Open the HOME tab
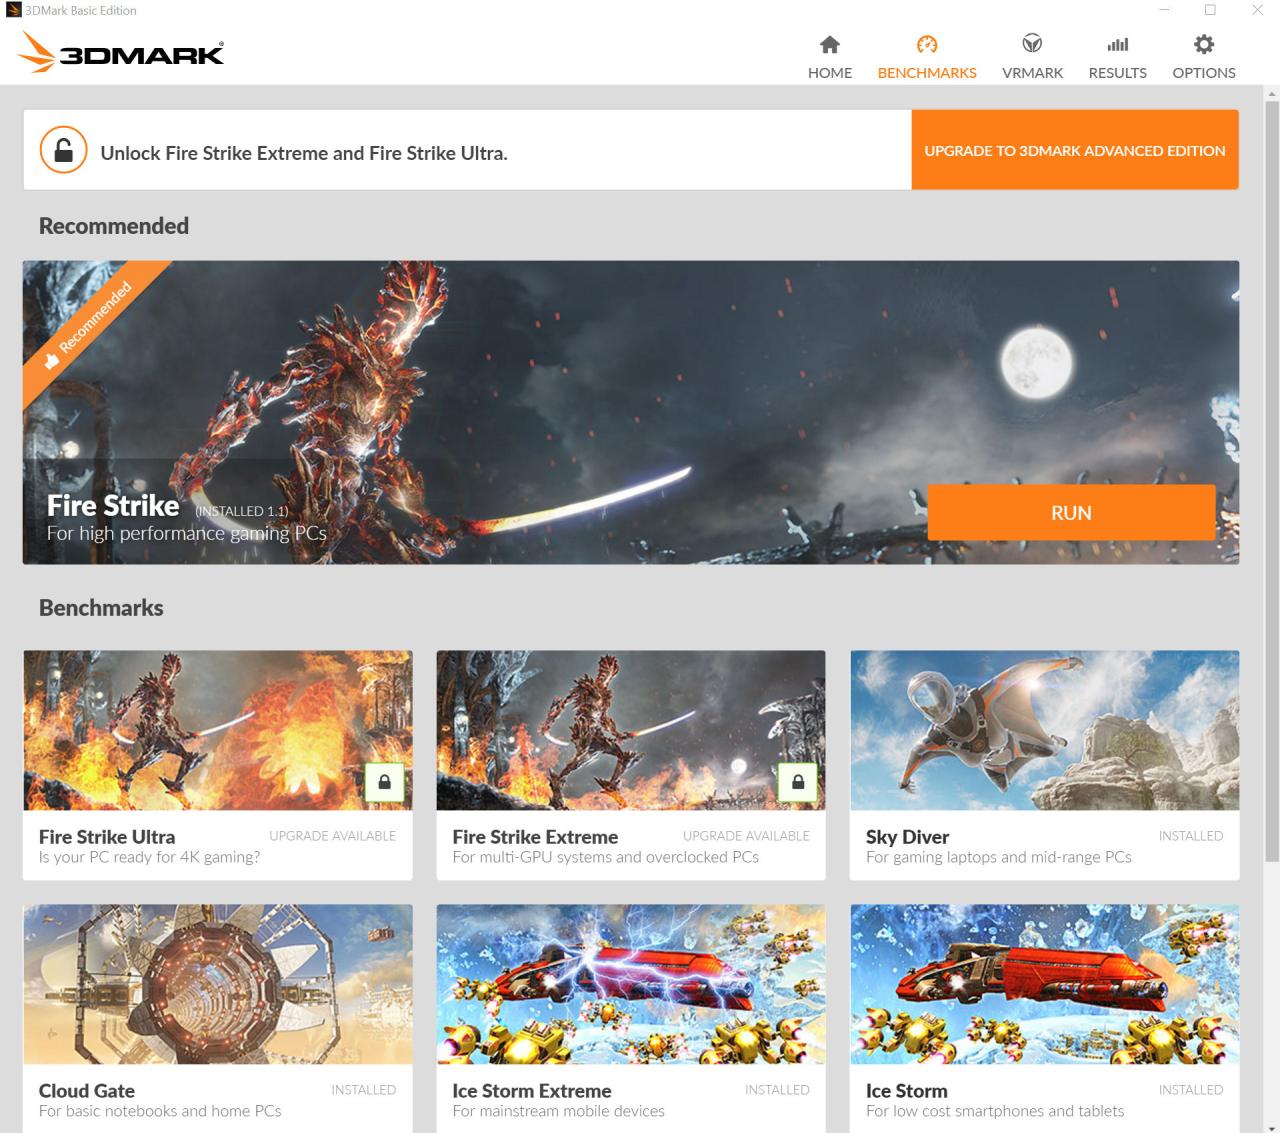 pyautogui.click(x=830, y=57)
